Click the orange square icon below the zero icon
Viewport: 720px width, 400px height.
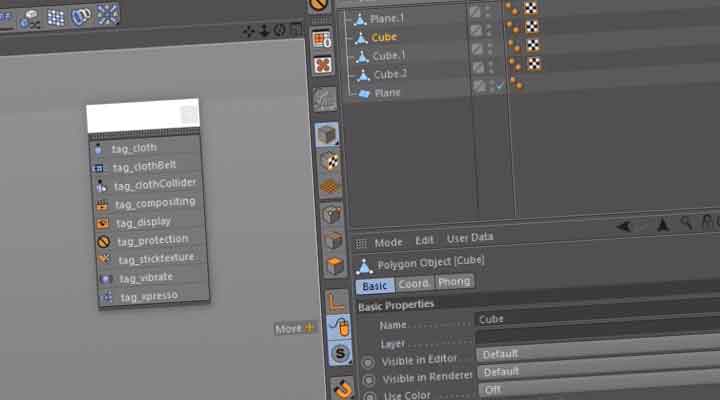[x=323, y=65]
